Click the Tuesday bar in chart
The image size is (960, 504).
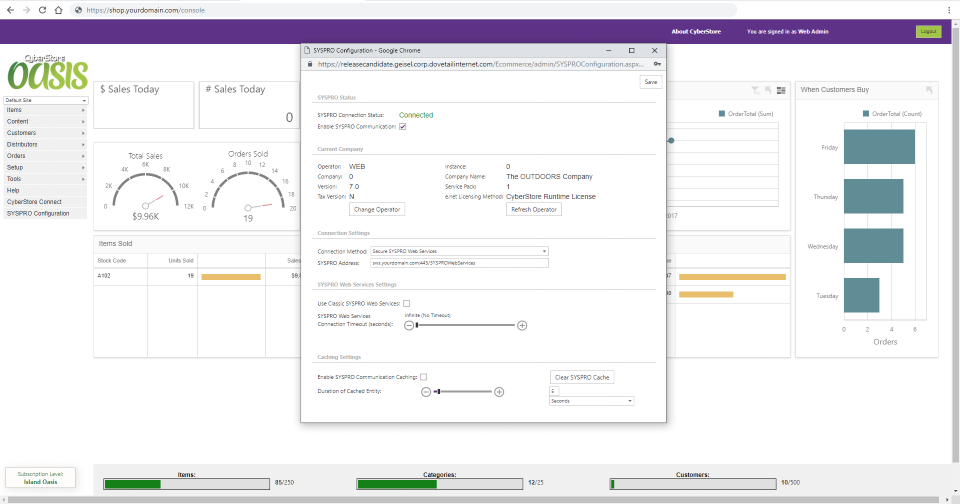[861, 295]
